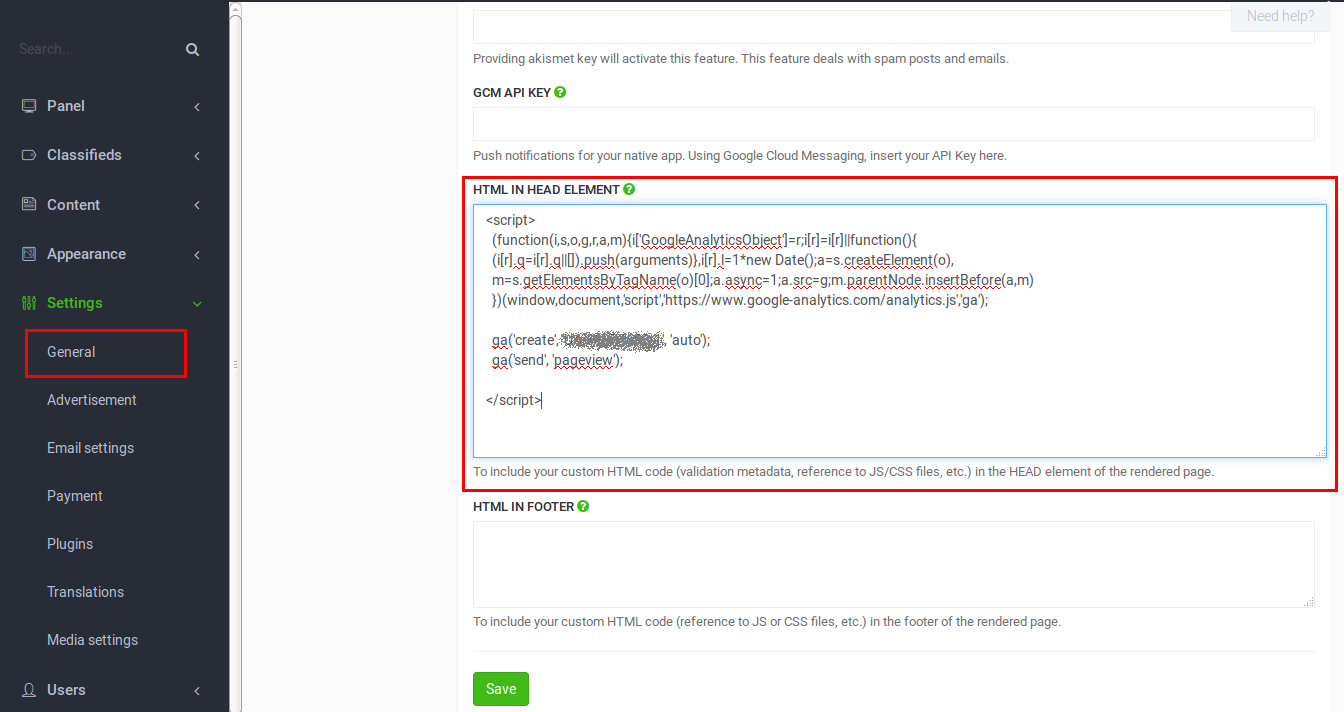Click the Classifieds tag icon

point(29,155)
